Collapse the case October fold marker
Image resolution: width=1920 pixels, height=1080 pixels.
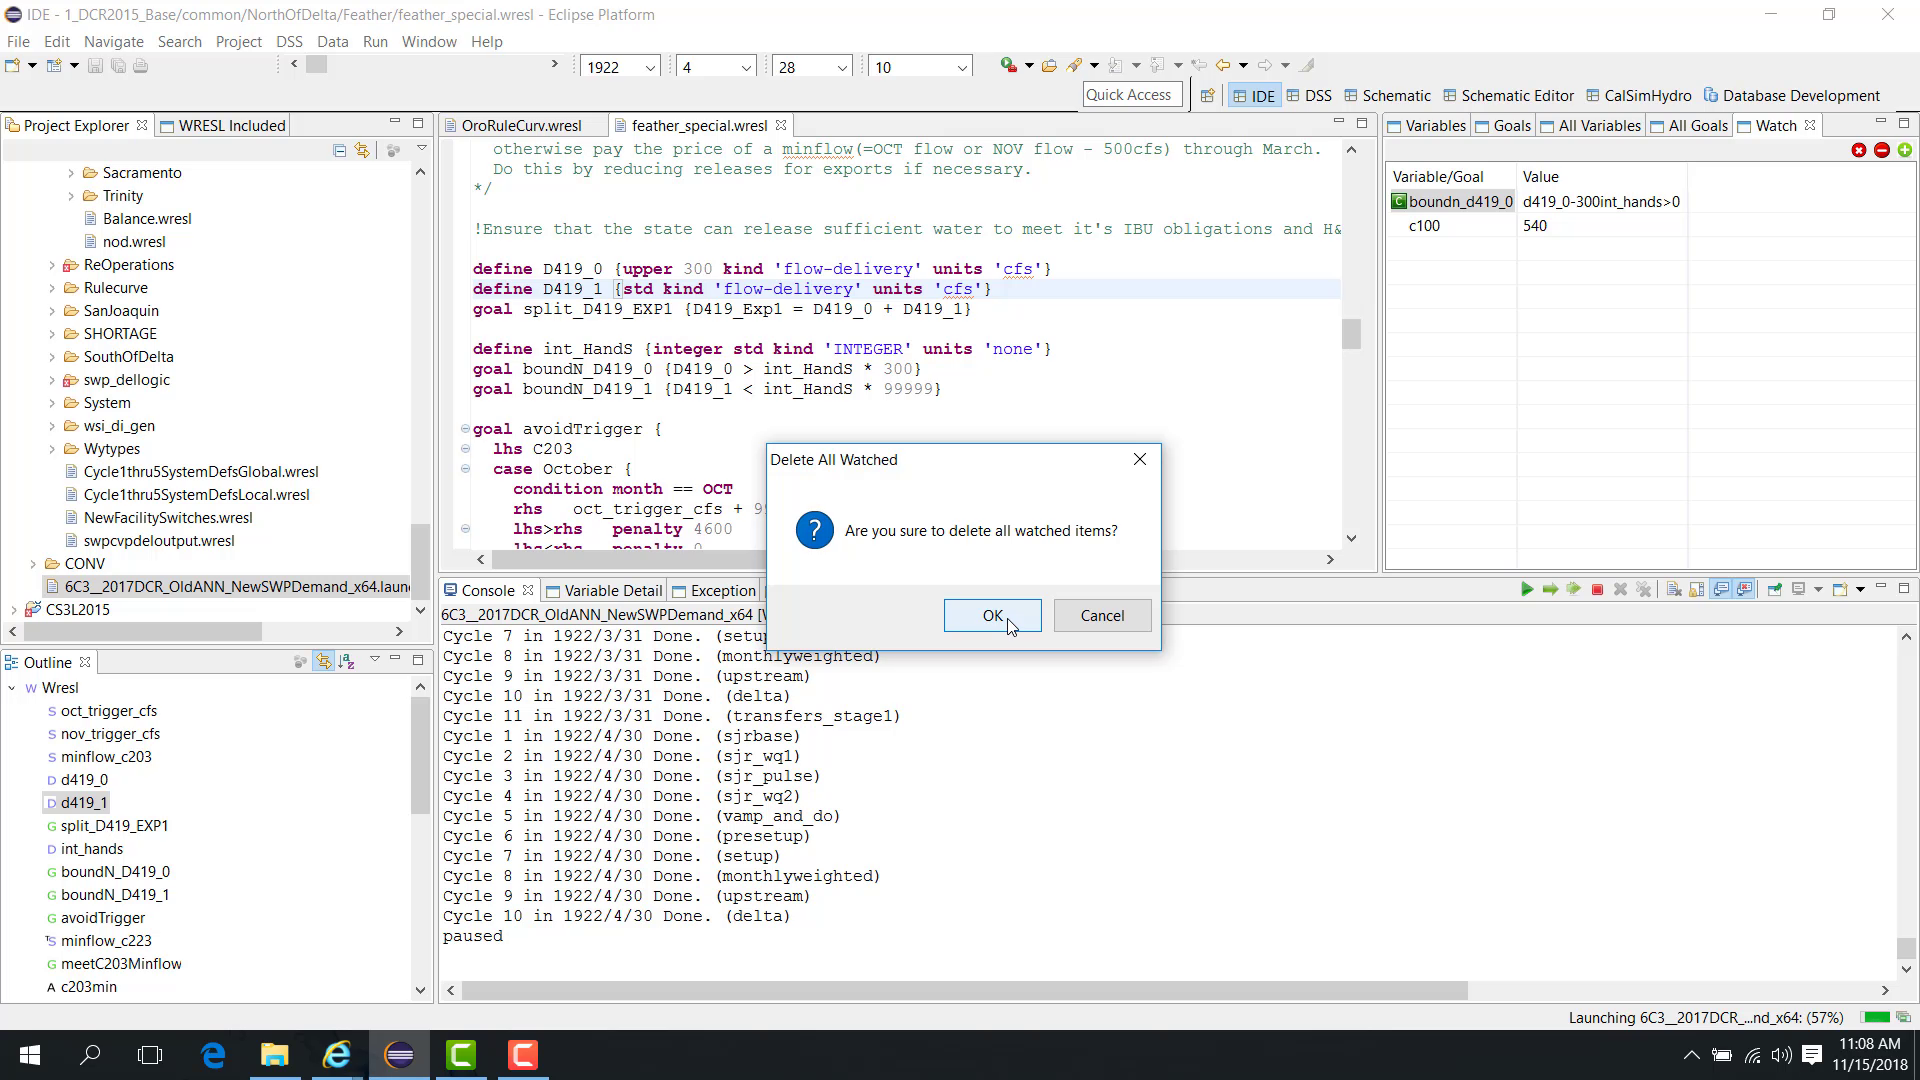465,468
